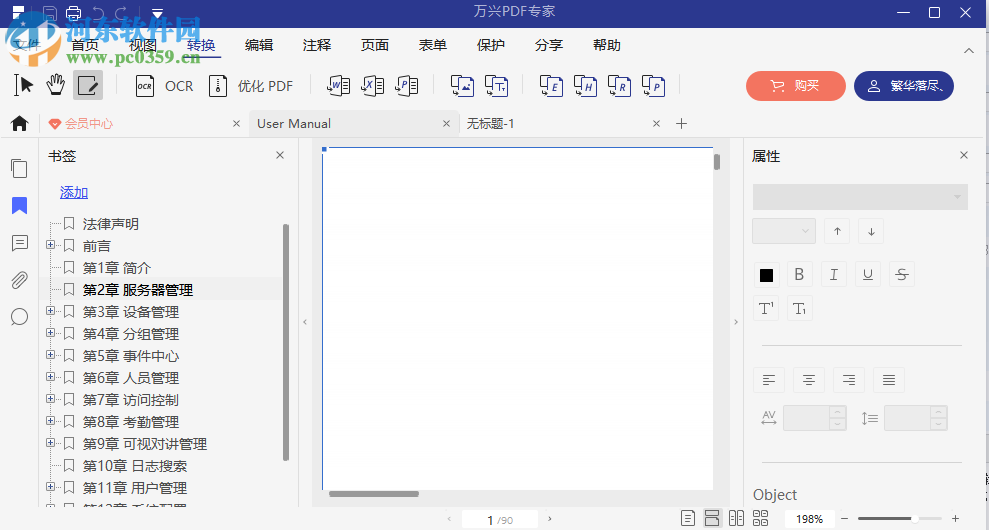Open the font family dropdown
The height and width of the screenshot is (530, 989).
pos(860,197)
